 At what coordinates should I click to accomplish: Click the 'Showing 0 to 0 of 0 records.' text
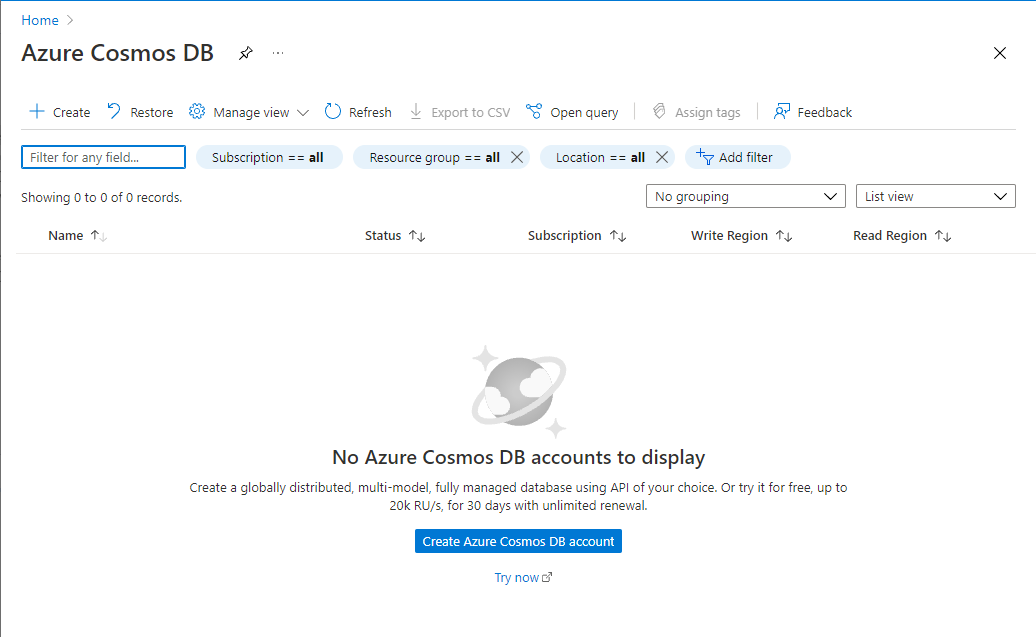click(x=101, y=198)
